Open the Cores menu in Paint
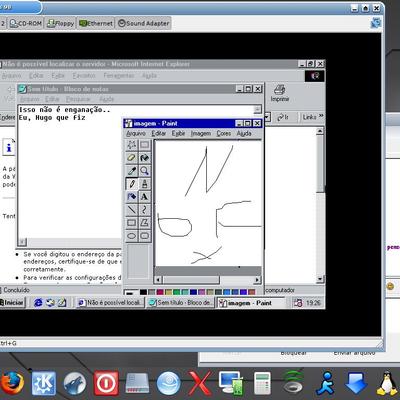The image size is (400, 400). (x=224, y=133)
